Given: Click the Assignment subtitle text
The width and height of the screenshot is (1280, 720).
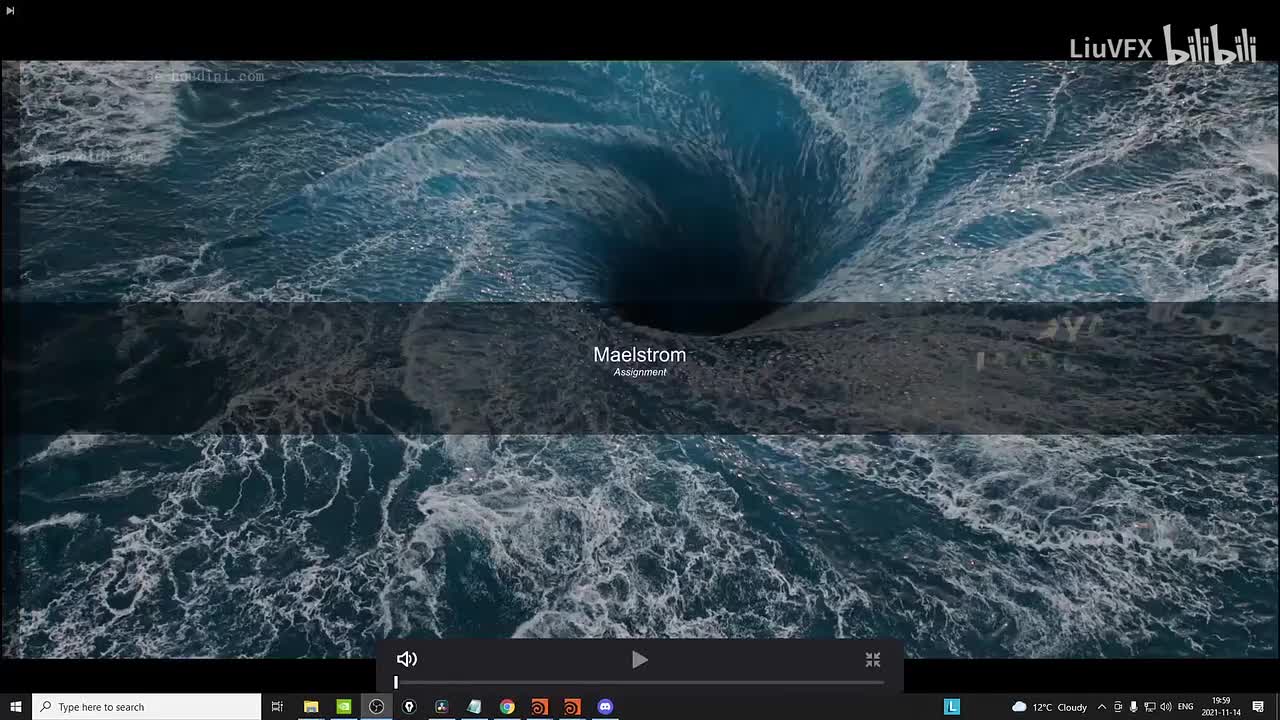Looking at the screenshot, I should click(x=640, y=372).
